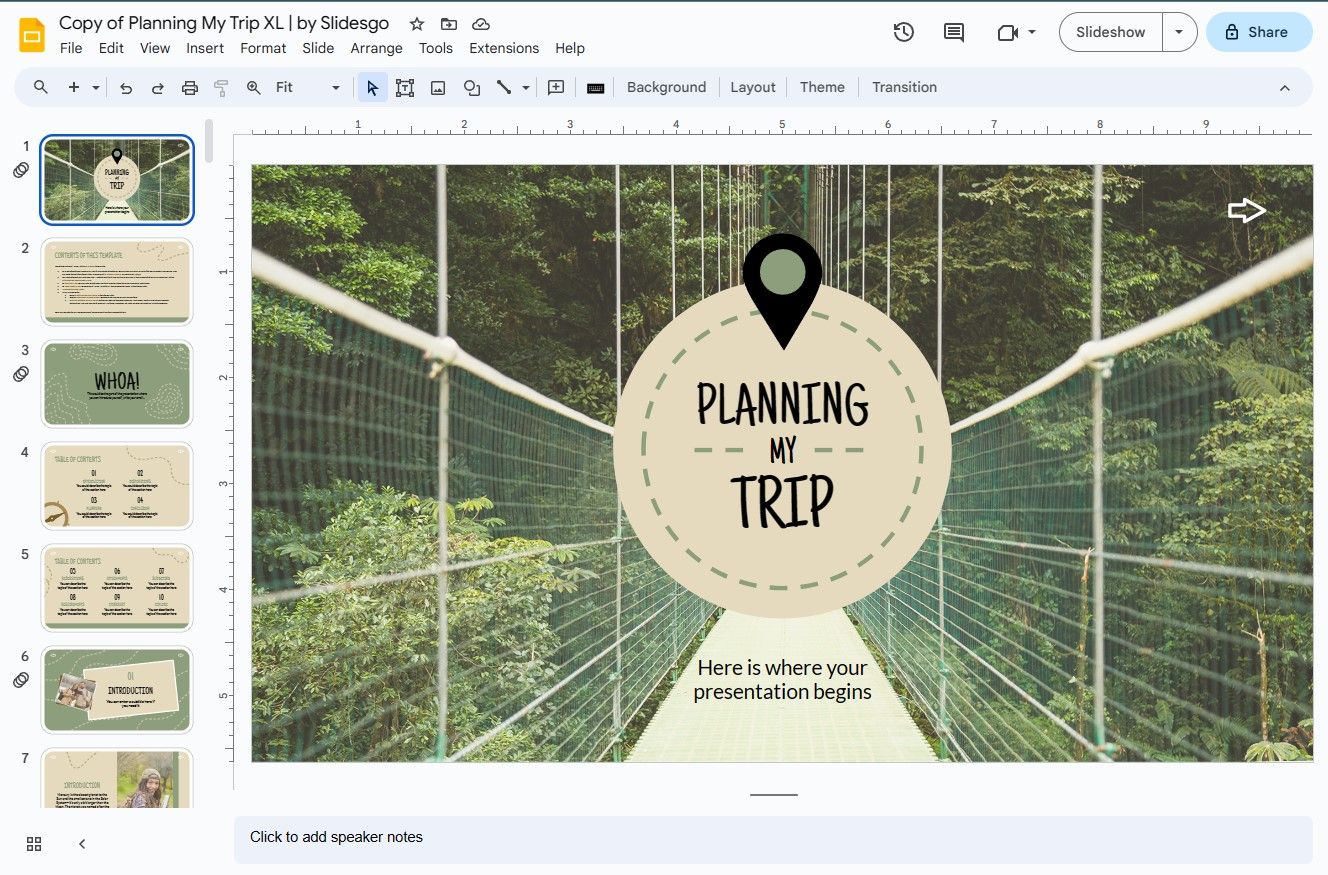
Task: Redo the last action
Action: click(157, 87)
